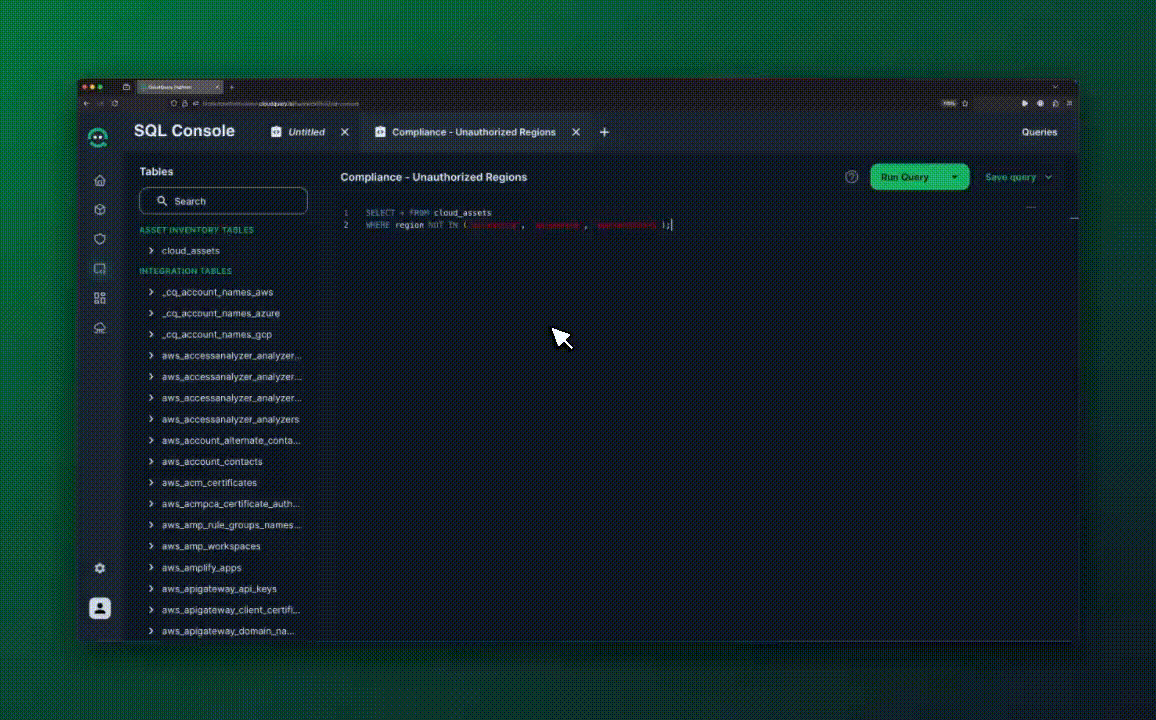The width and height of the screenshot is (1156, 720).
Task: Click the icon on the Untitled tab
Action: 276,132
